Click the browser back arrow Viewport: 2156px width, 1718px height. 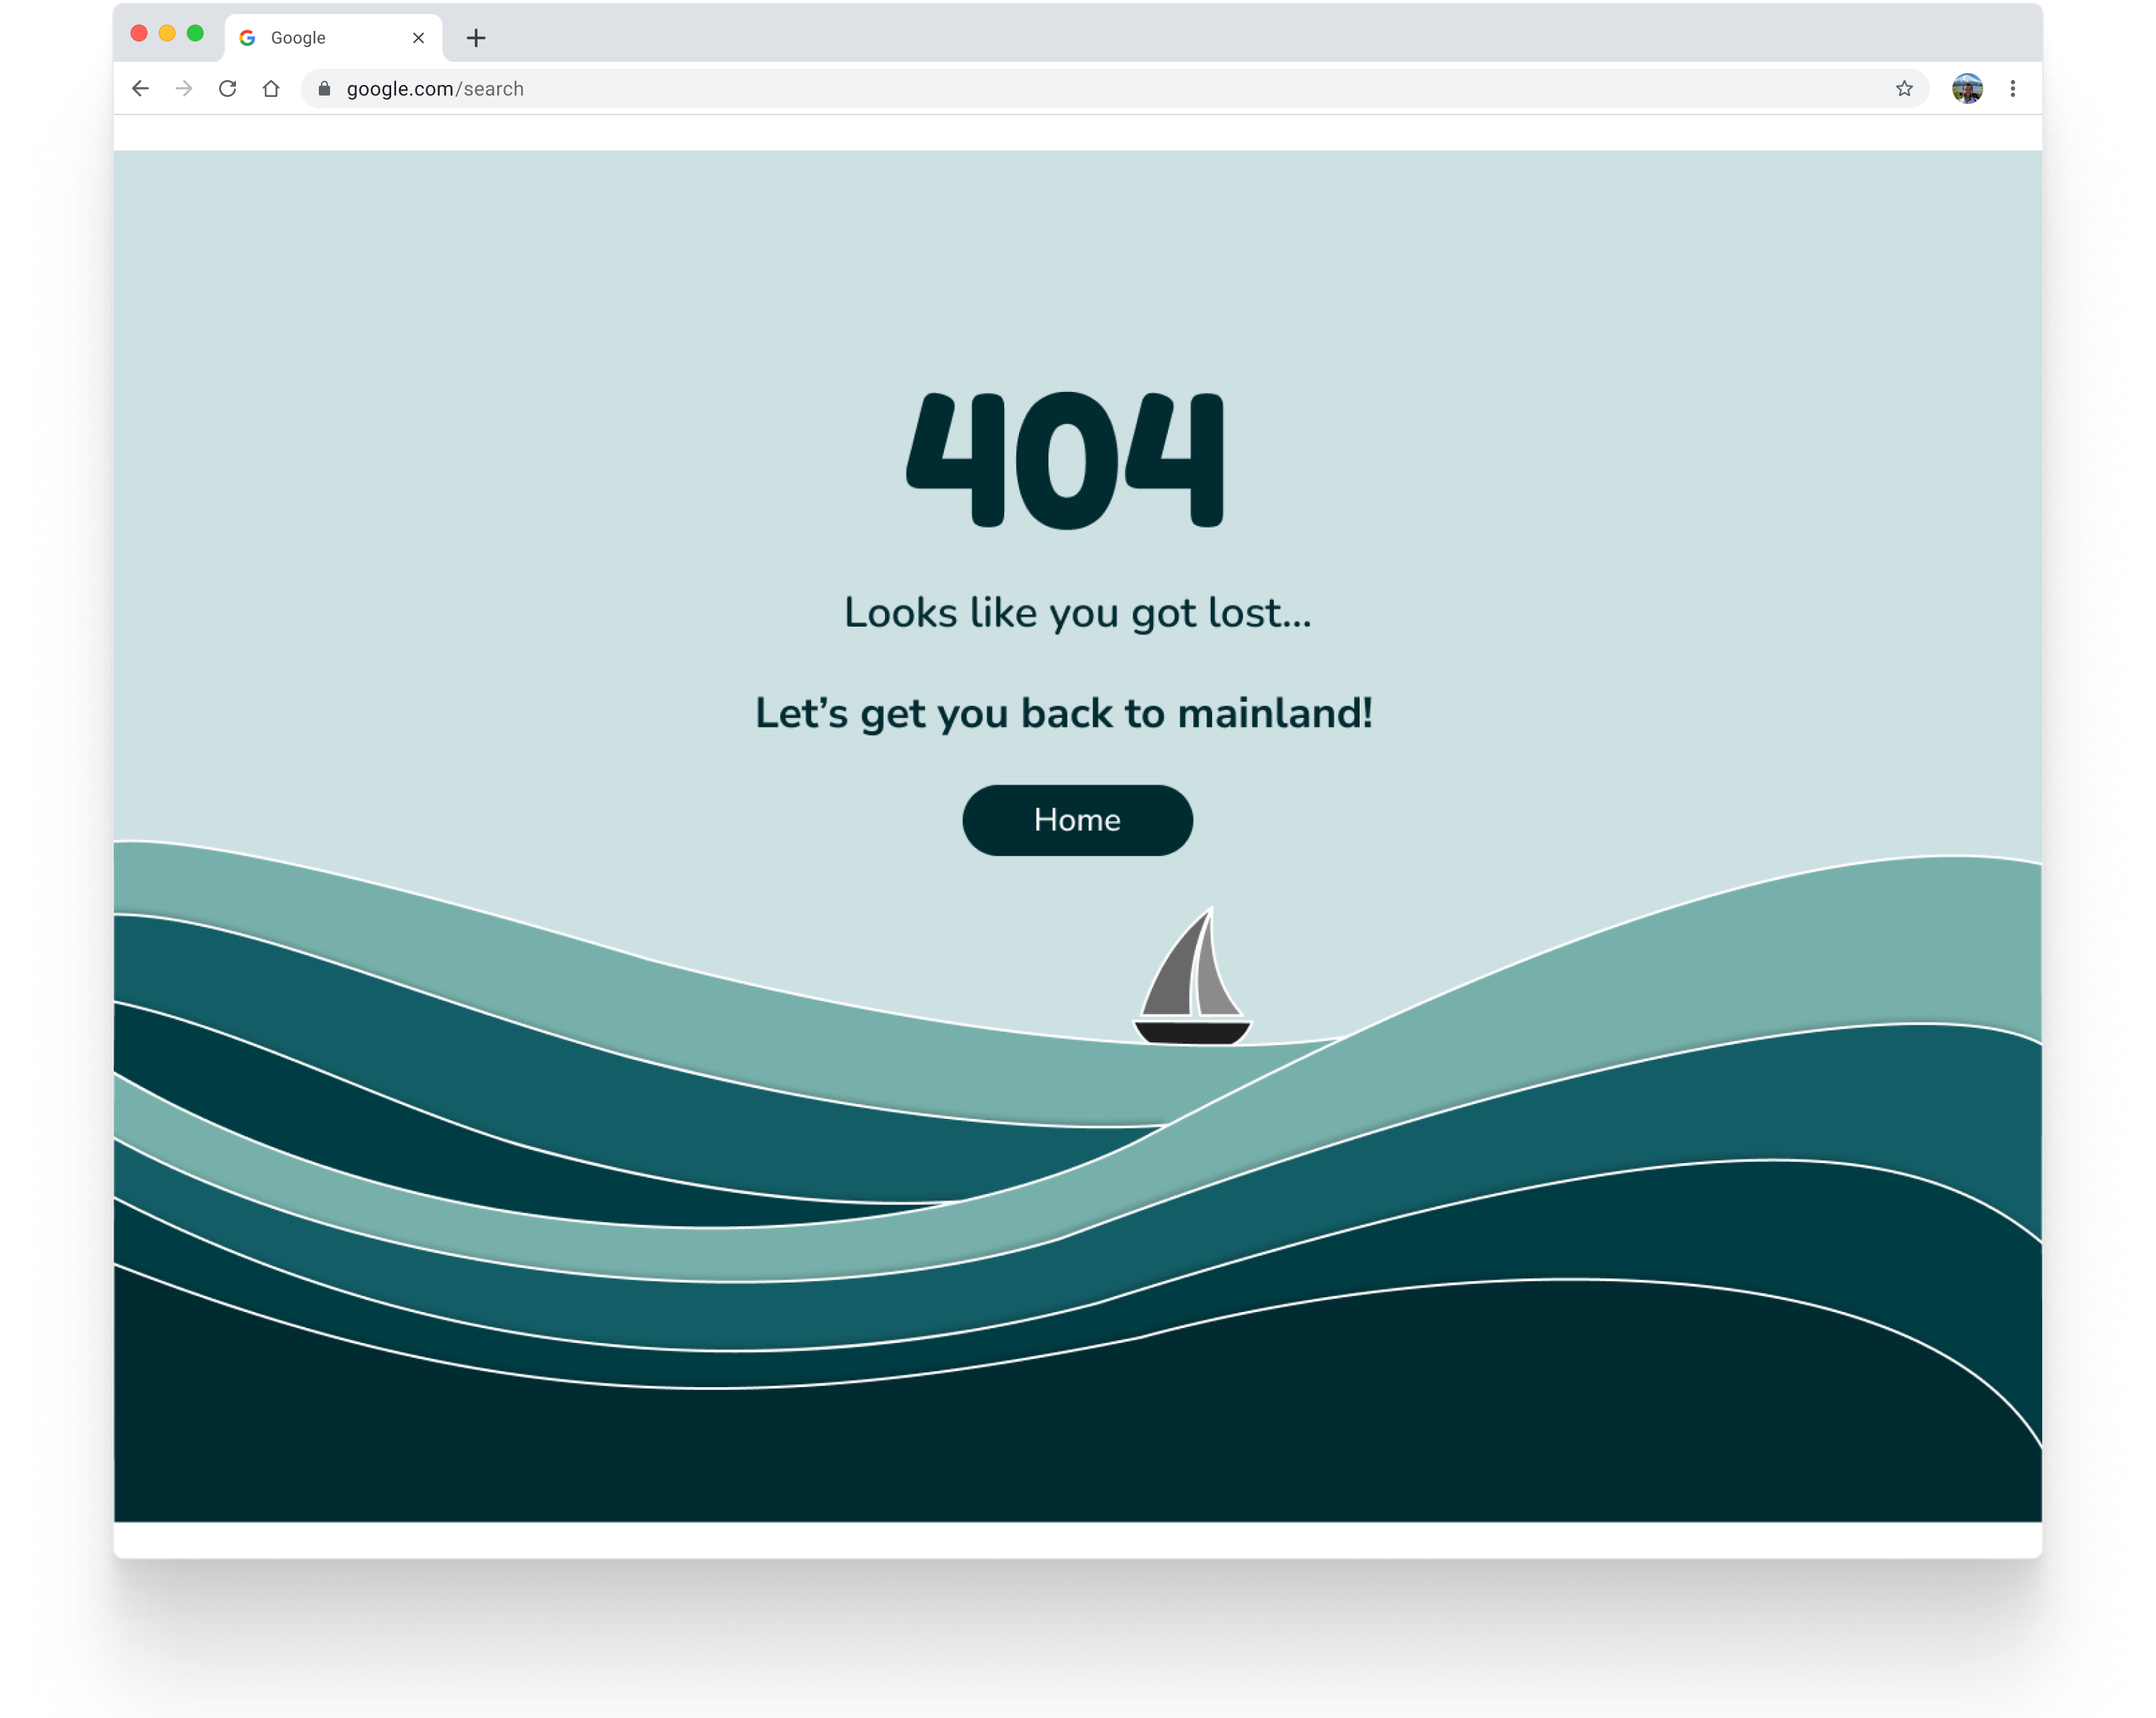[x=140, y=89]
